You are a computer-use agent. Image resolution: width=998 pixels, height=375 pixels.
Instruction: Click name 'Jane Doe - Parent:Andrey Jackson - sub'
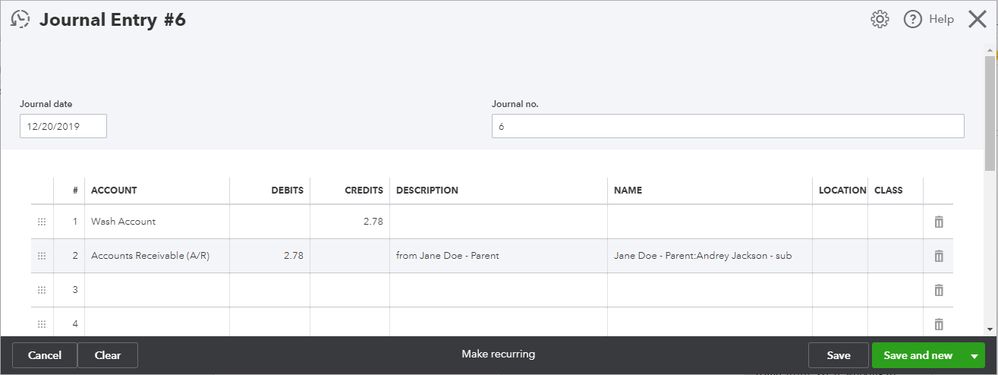(x=703, y=256)
